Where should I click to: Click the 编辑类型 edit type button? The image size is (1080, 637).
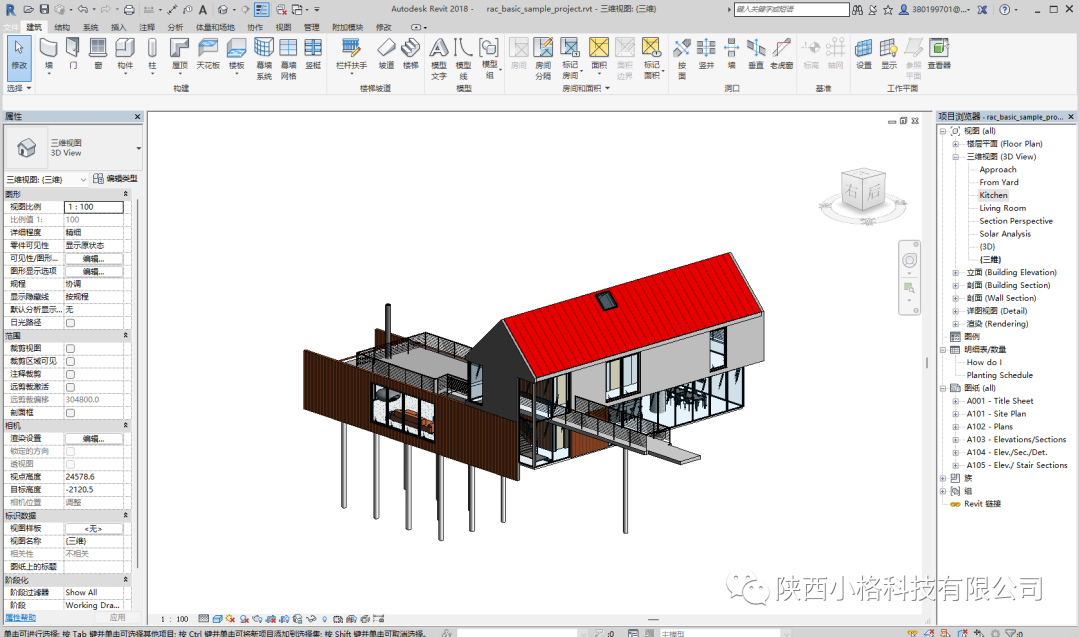coord(116,178)
